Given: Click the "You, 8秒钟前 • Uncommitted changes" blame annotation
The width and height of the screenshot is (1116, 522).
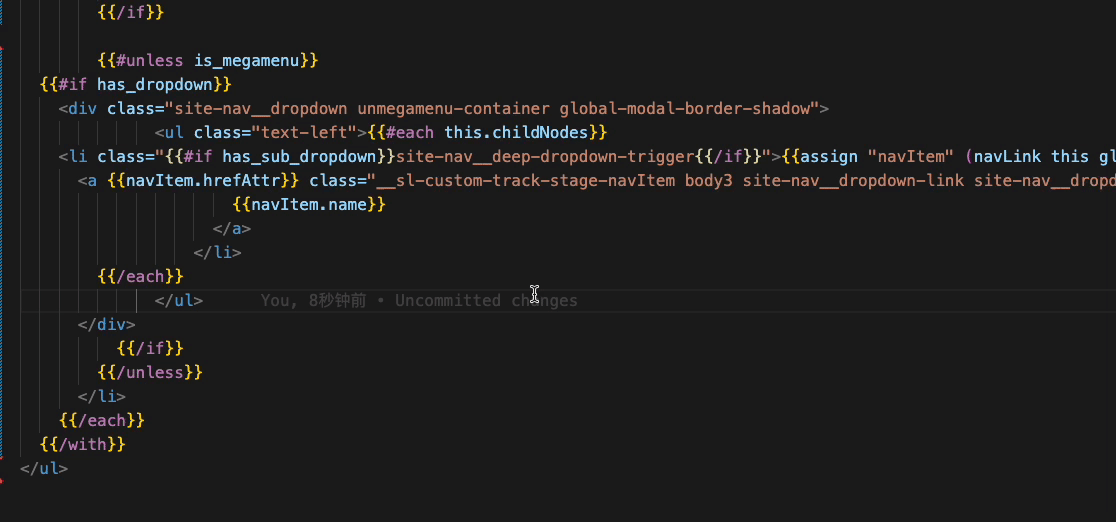Looking at the screenshot, I should coord(419,301).
